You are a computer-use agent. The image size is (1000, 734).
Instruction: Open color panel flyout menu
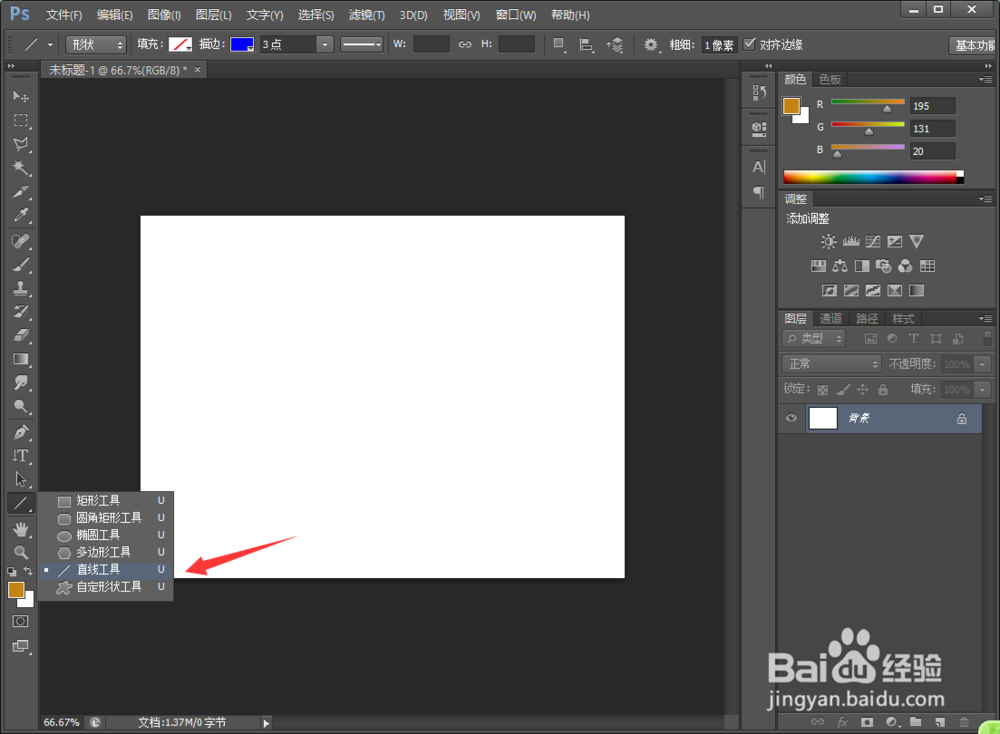click(986, 79)
